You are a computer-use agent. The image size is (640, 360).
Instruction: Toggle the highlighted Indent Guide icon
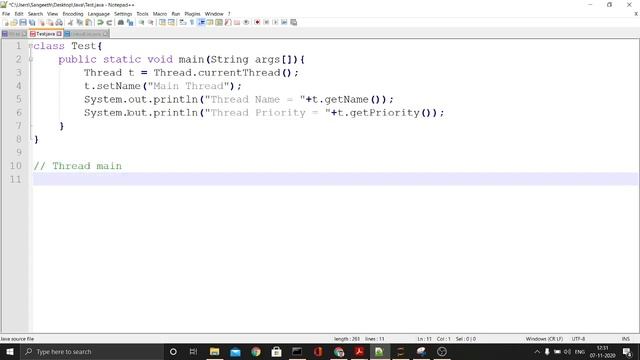pos(201,22)
